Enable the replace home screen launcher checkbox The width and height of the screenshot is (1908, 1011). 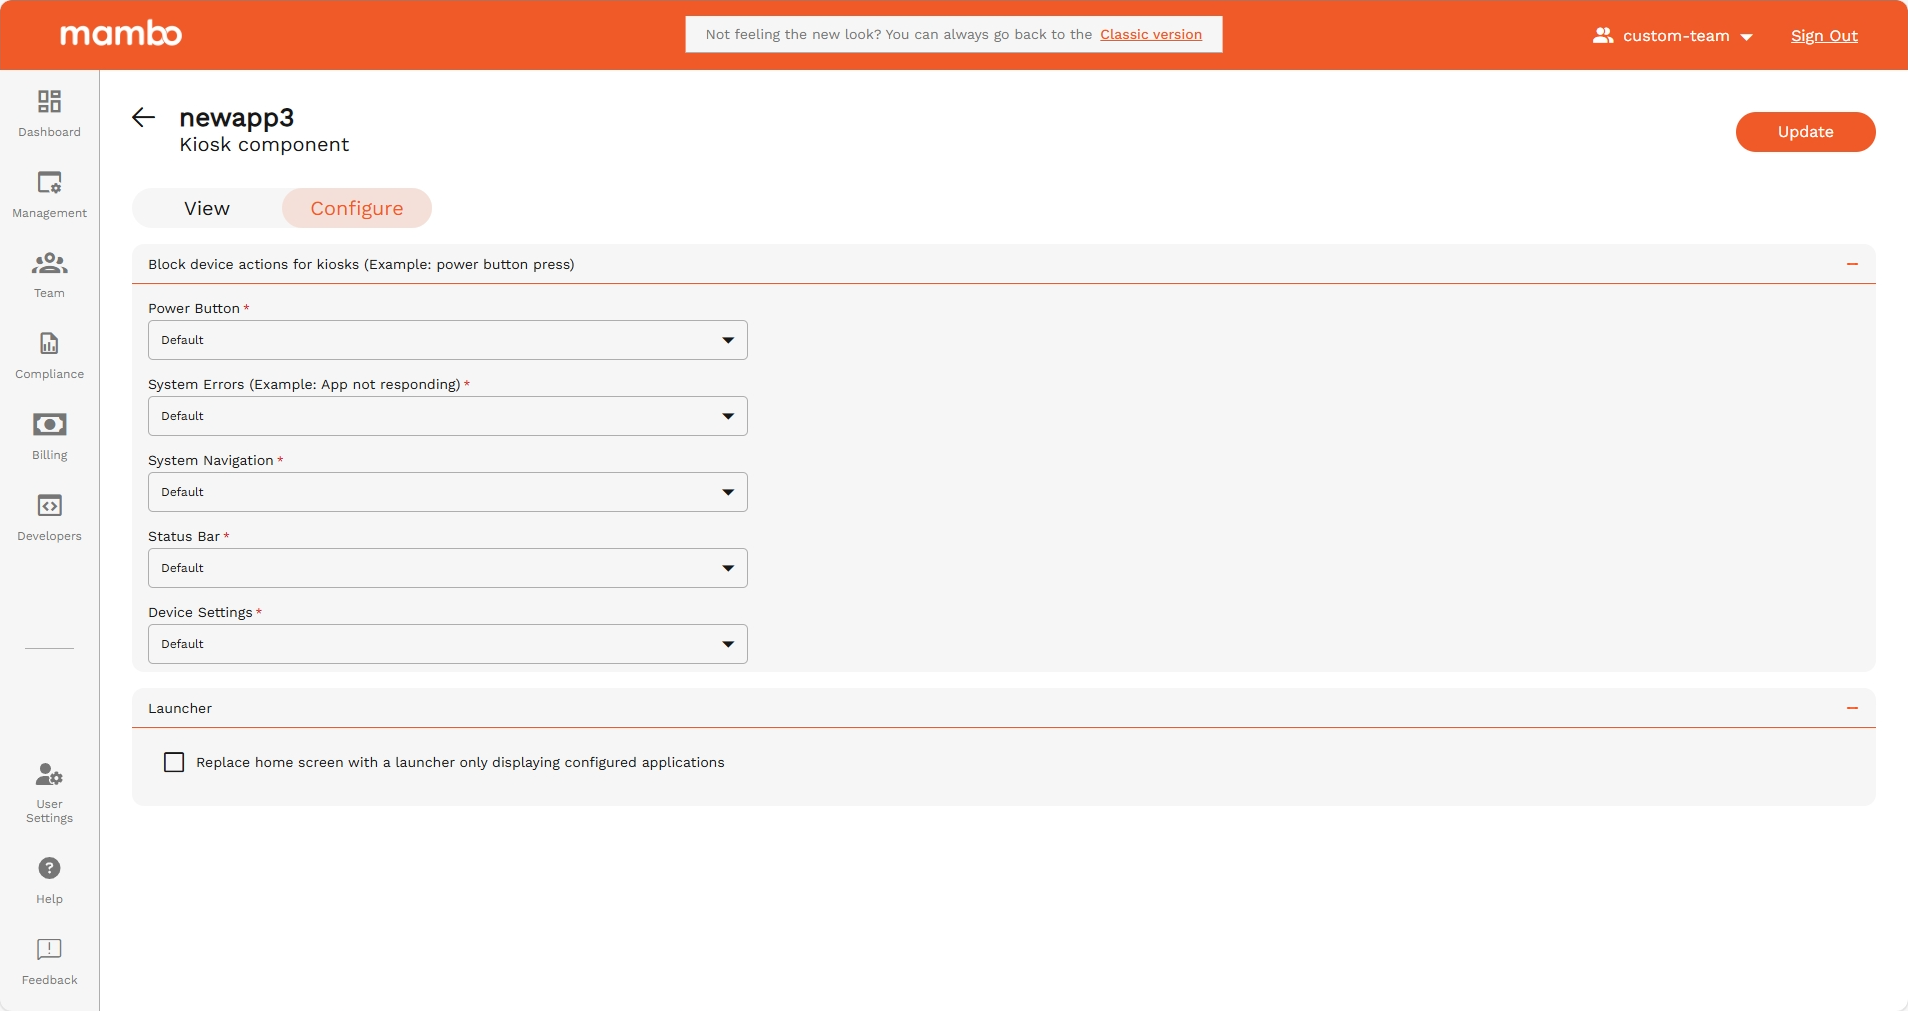[174, 763]
